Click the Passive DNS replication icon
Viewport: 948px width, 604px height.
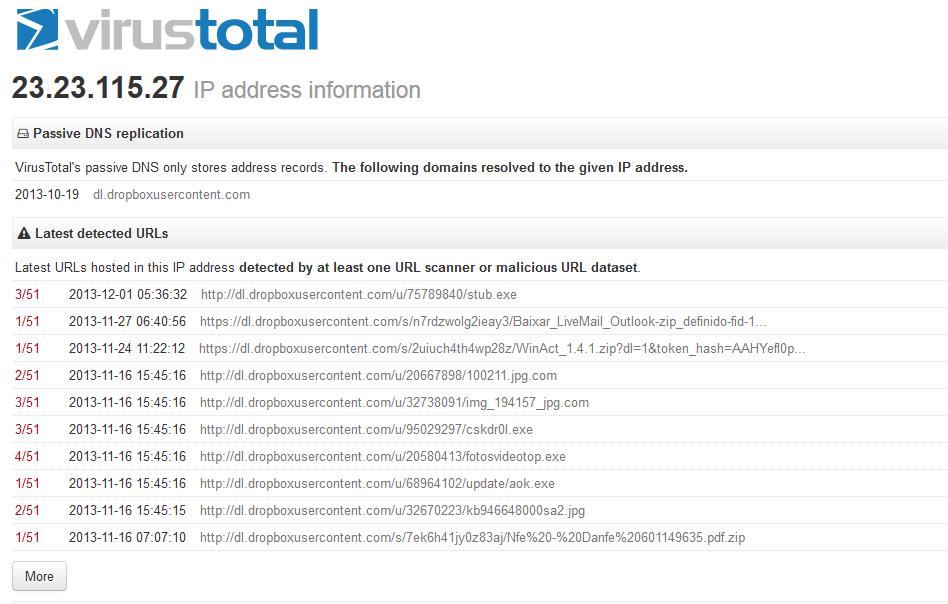pyautogui.click(x=23, y=134)
